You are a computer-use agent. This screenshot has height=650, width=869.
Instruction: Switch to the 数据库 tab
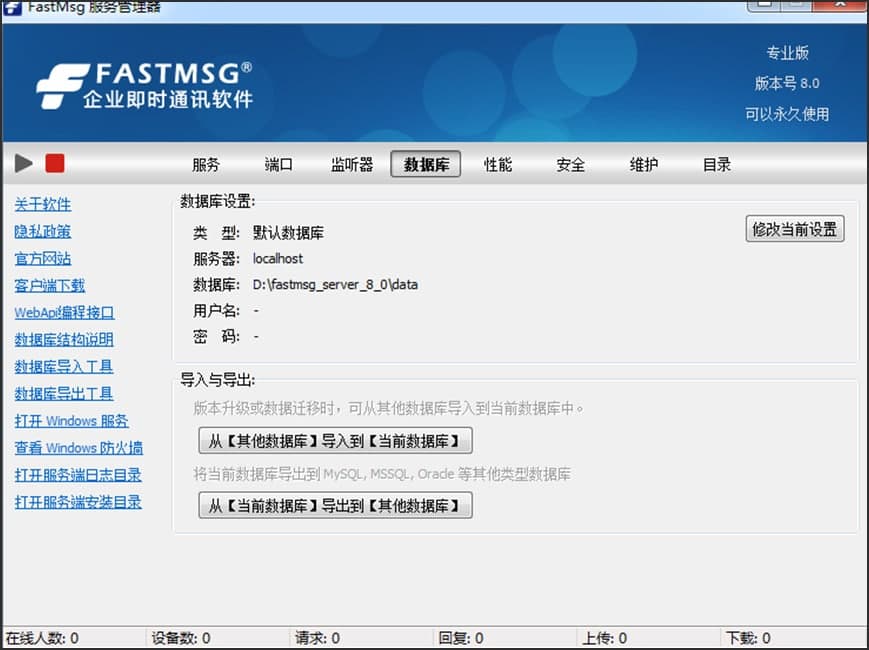coord(425,165)
